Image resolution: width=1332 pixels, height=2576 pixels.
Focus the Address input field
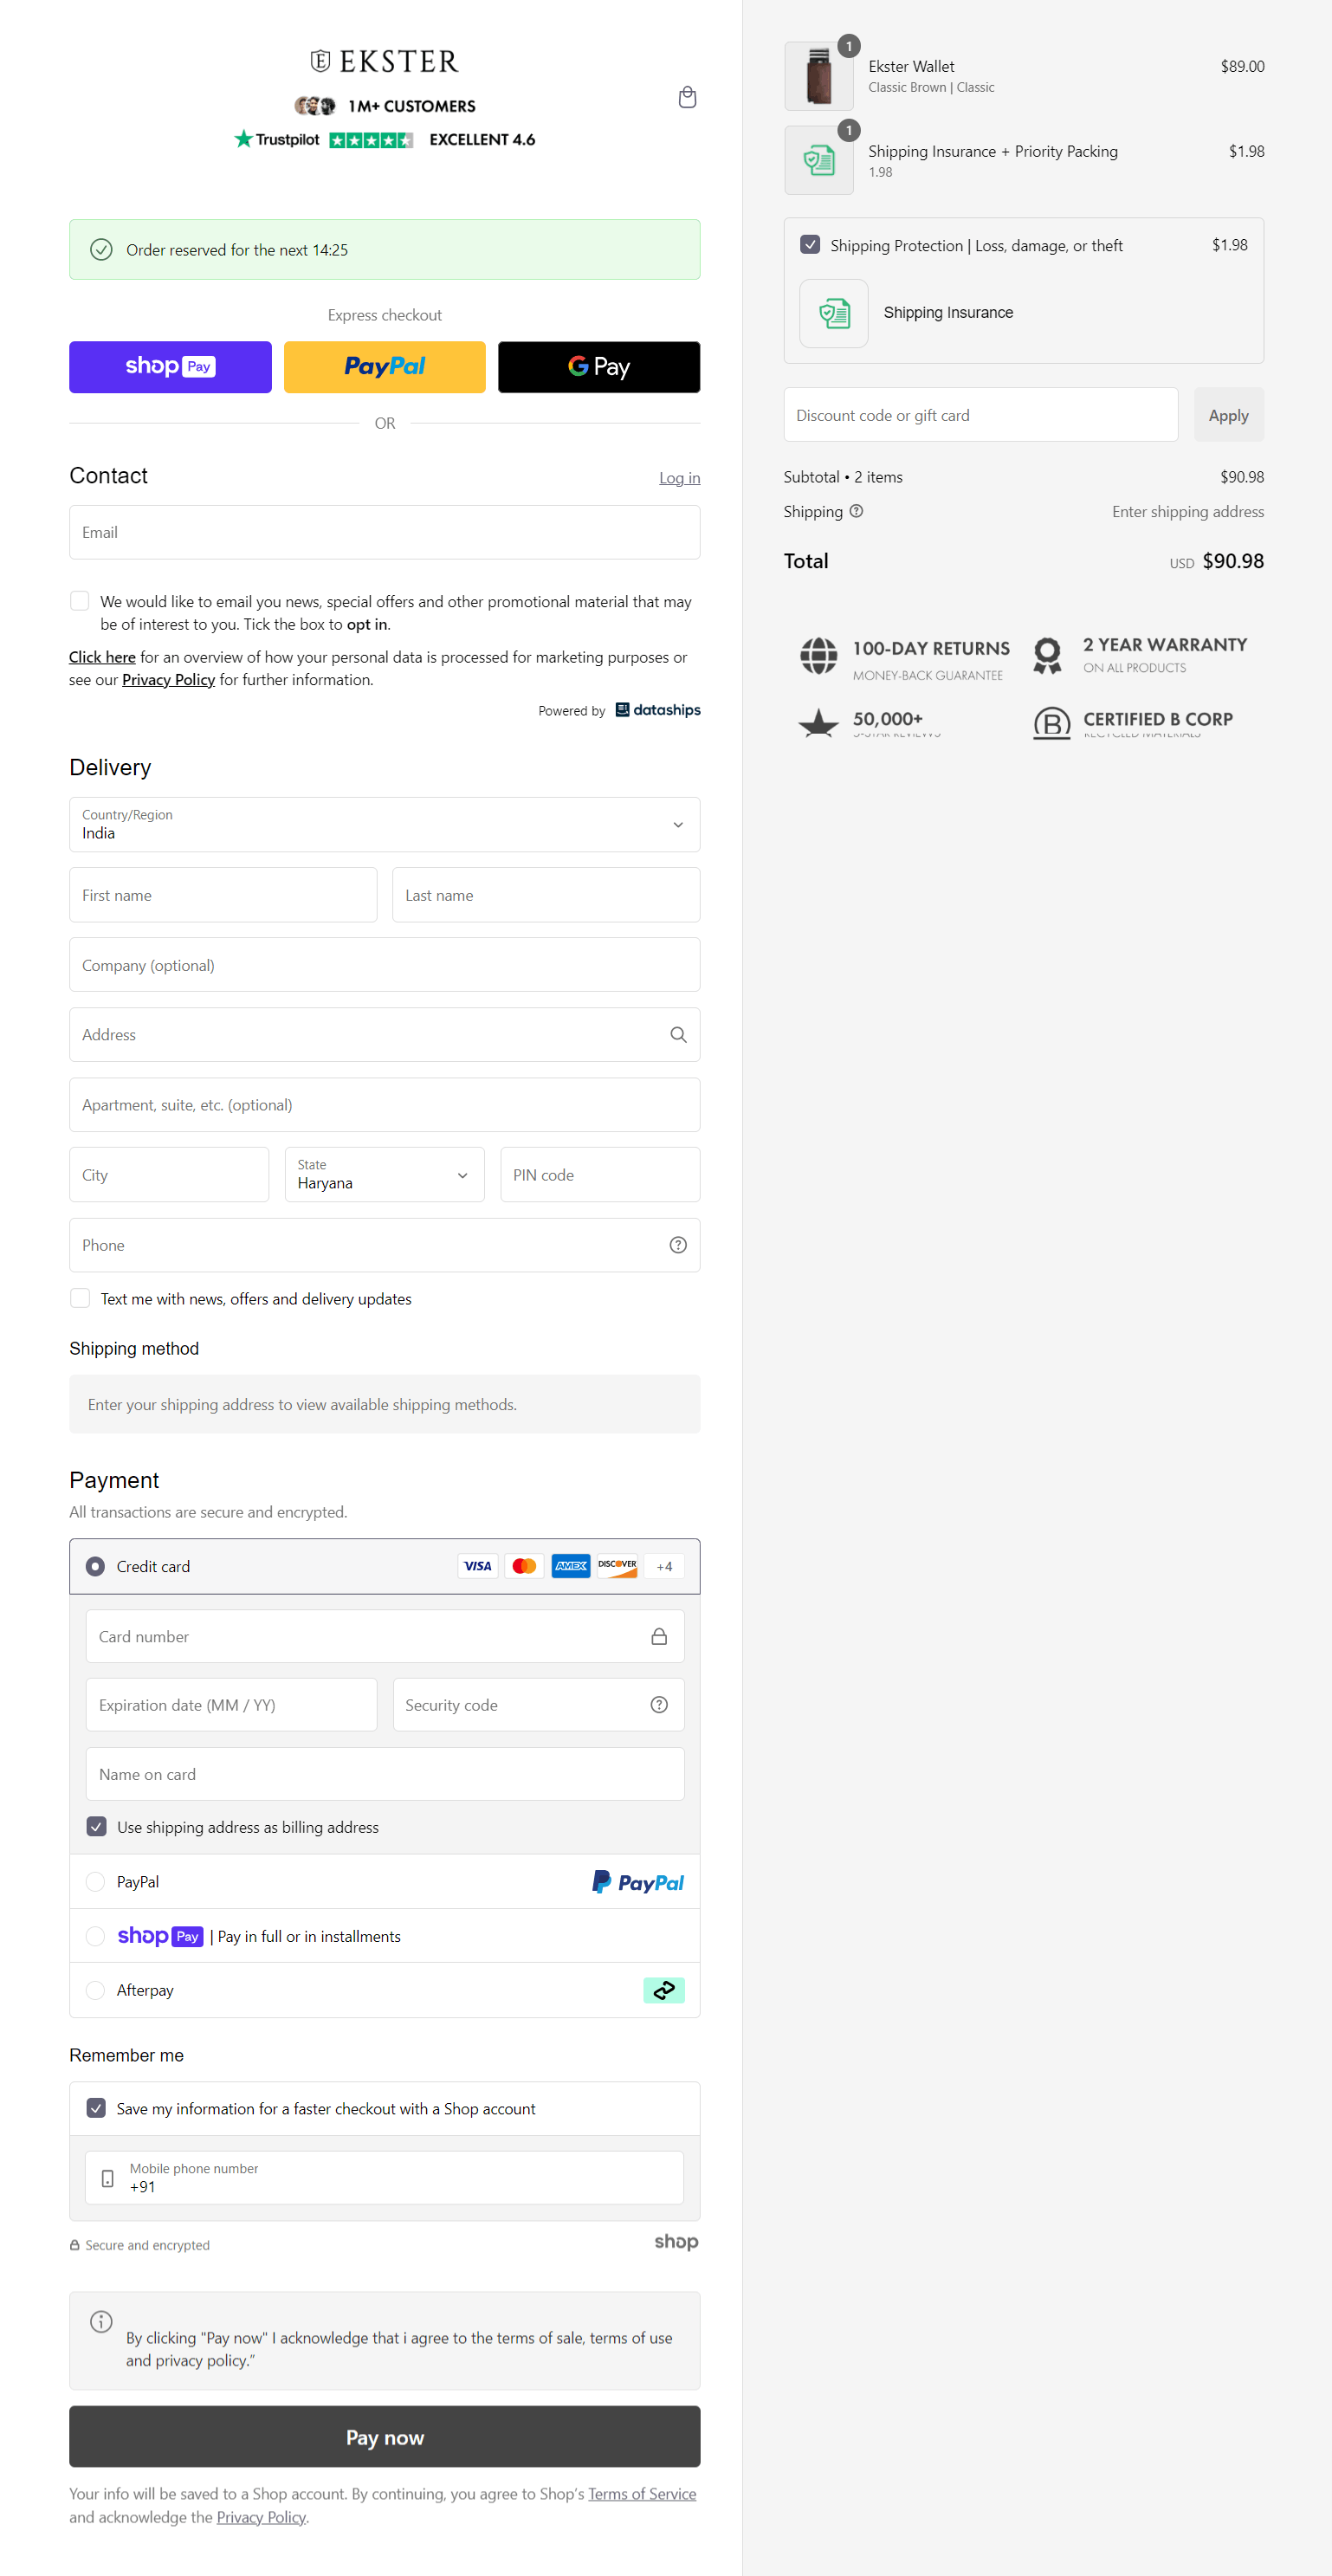click(384, 1035)
